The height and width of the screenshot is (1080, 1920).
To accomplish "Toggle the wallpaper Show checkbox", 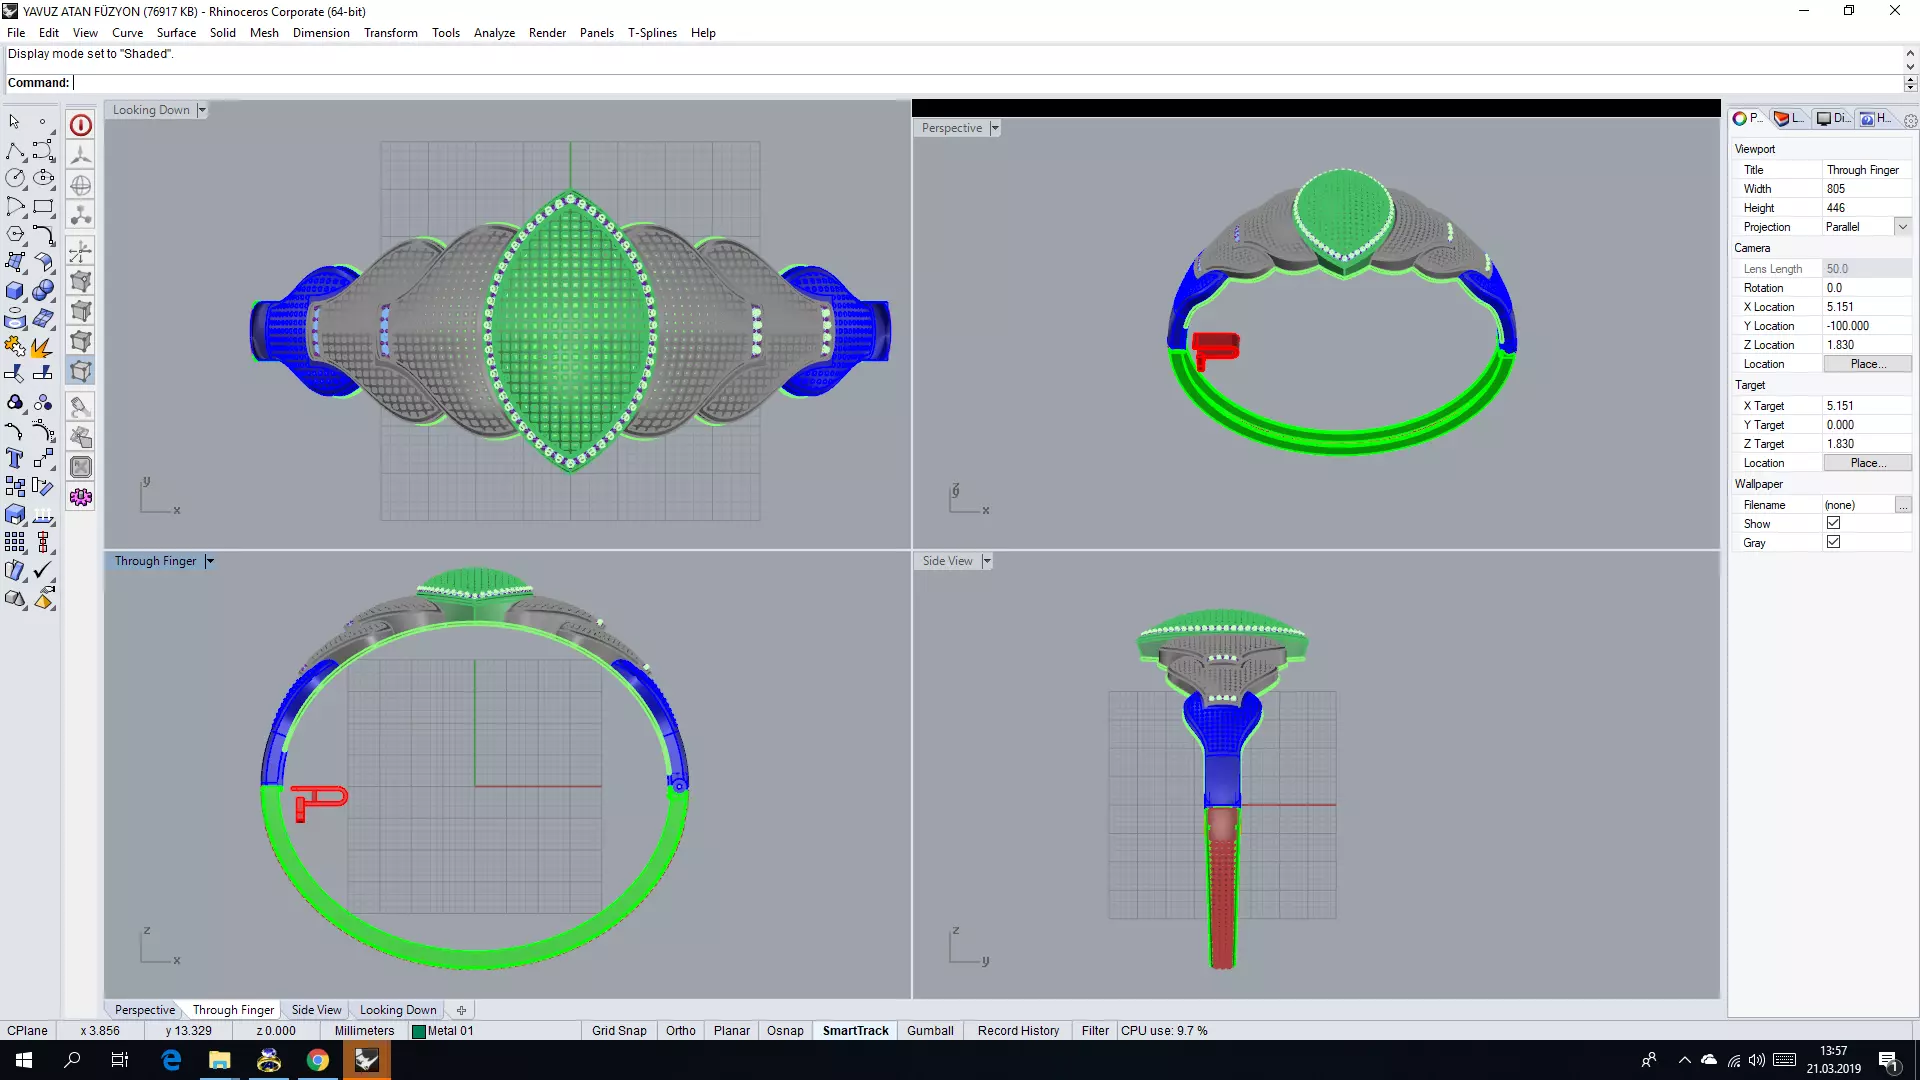I will 1833,523.
